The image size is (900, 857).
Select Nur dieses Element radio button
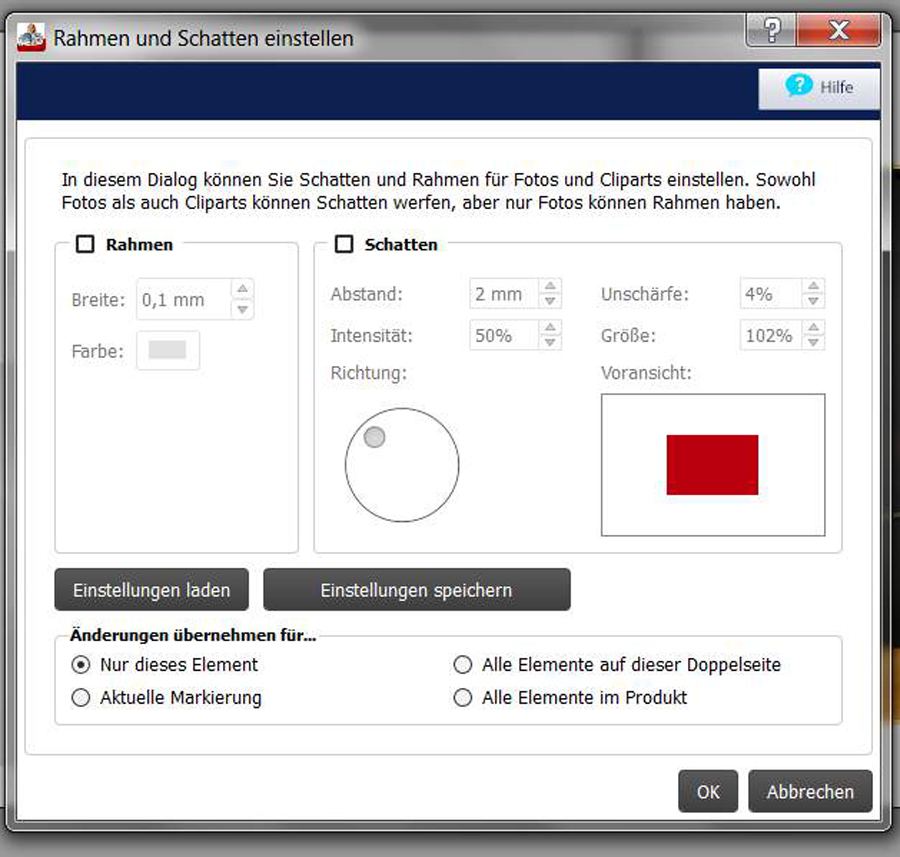coord(81,665)
